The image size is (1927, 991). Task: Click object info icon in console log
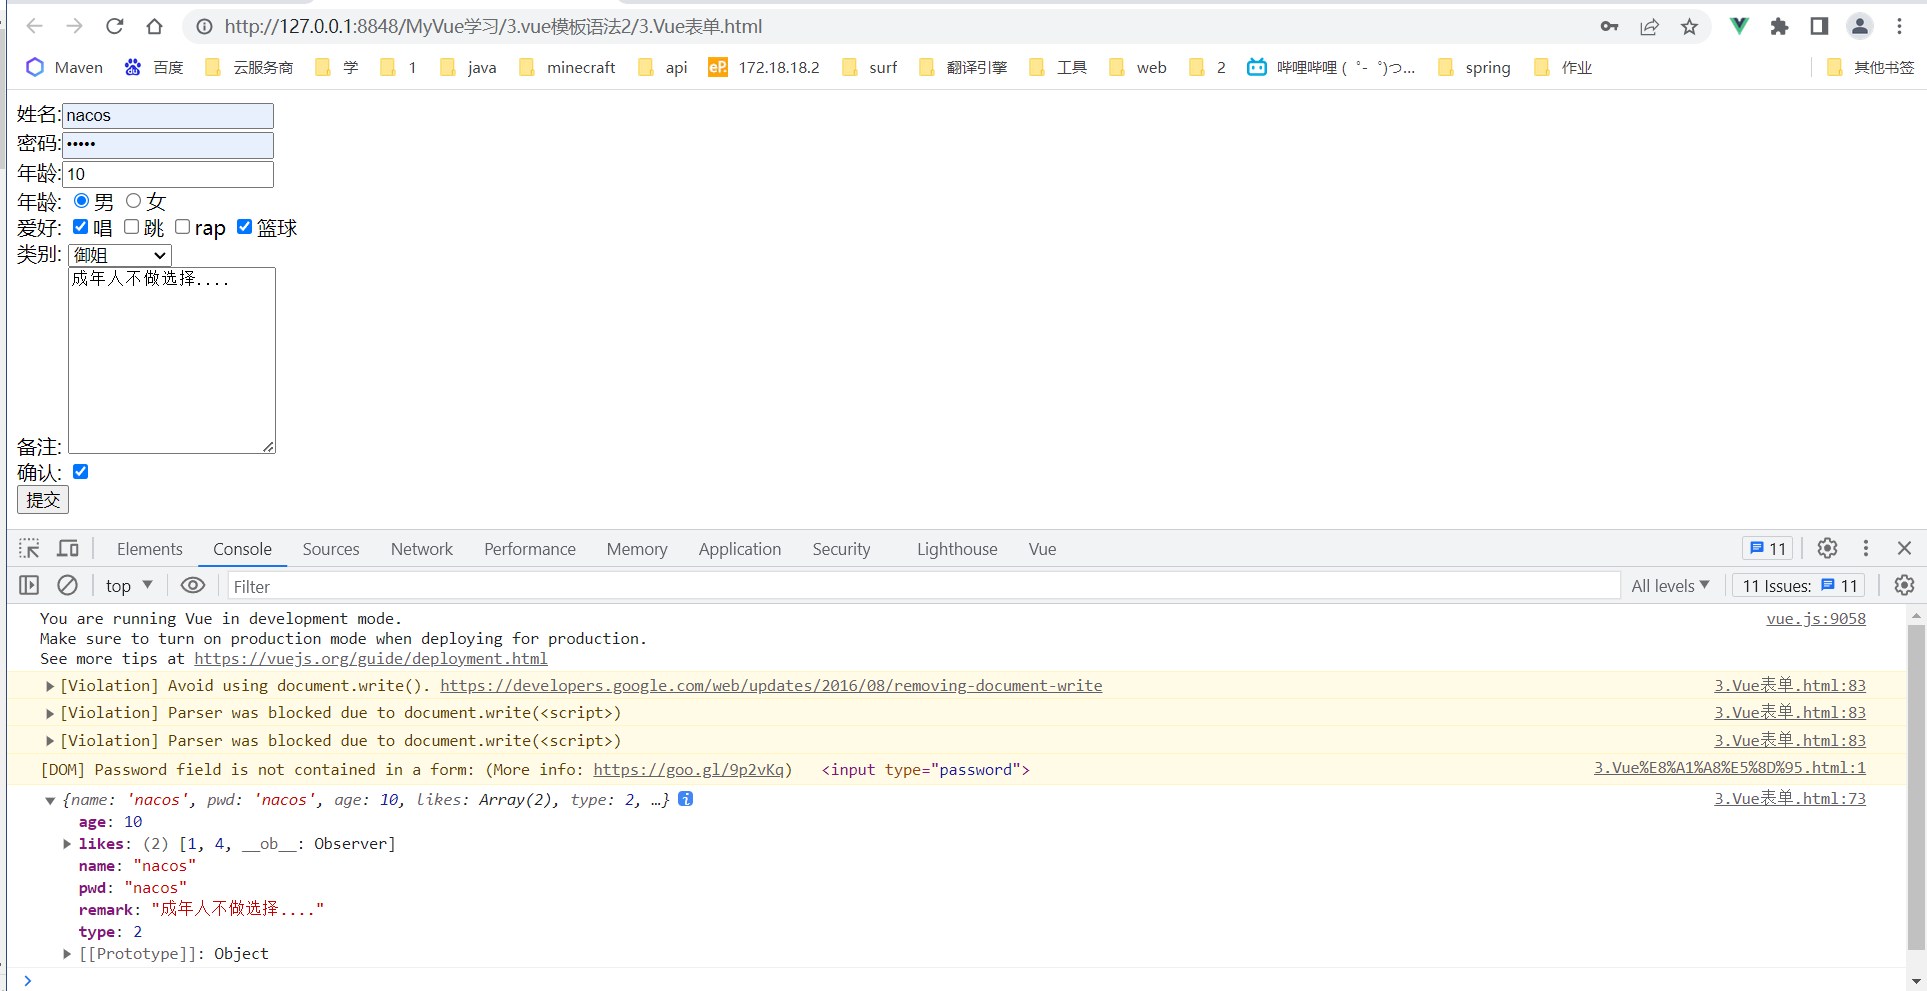pyautogui.click(x=685, y=799)
